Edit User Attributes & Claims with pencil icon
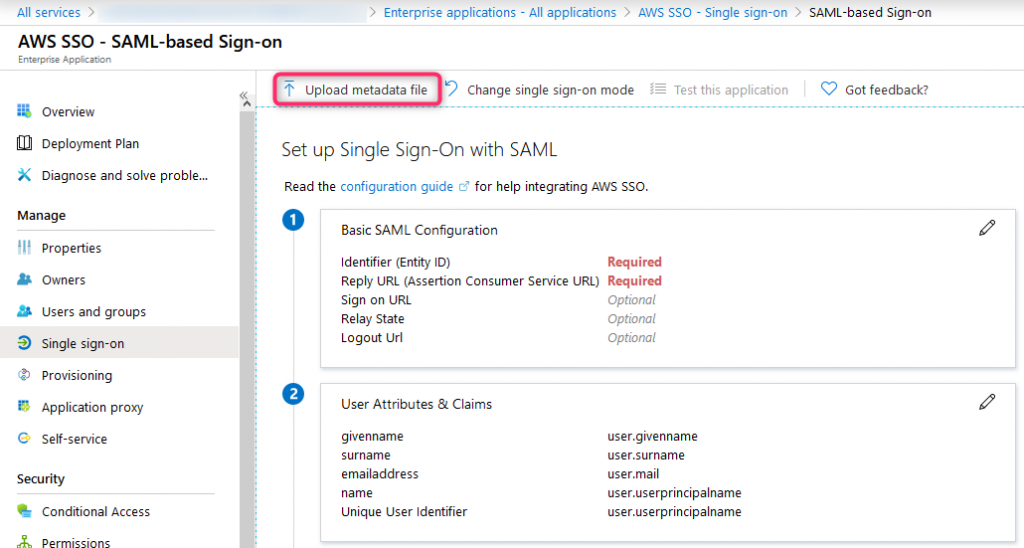 (x=987, y=402)
